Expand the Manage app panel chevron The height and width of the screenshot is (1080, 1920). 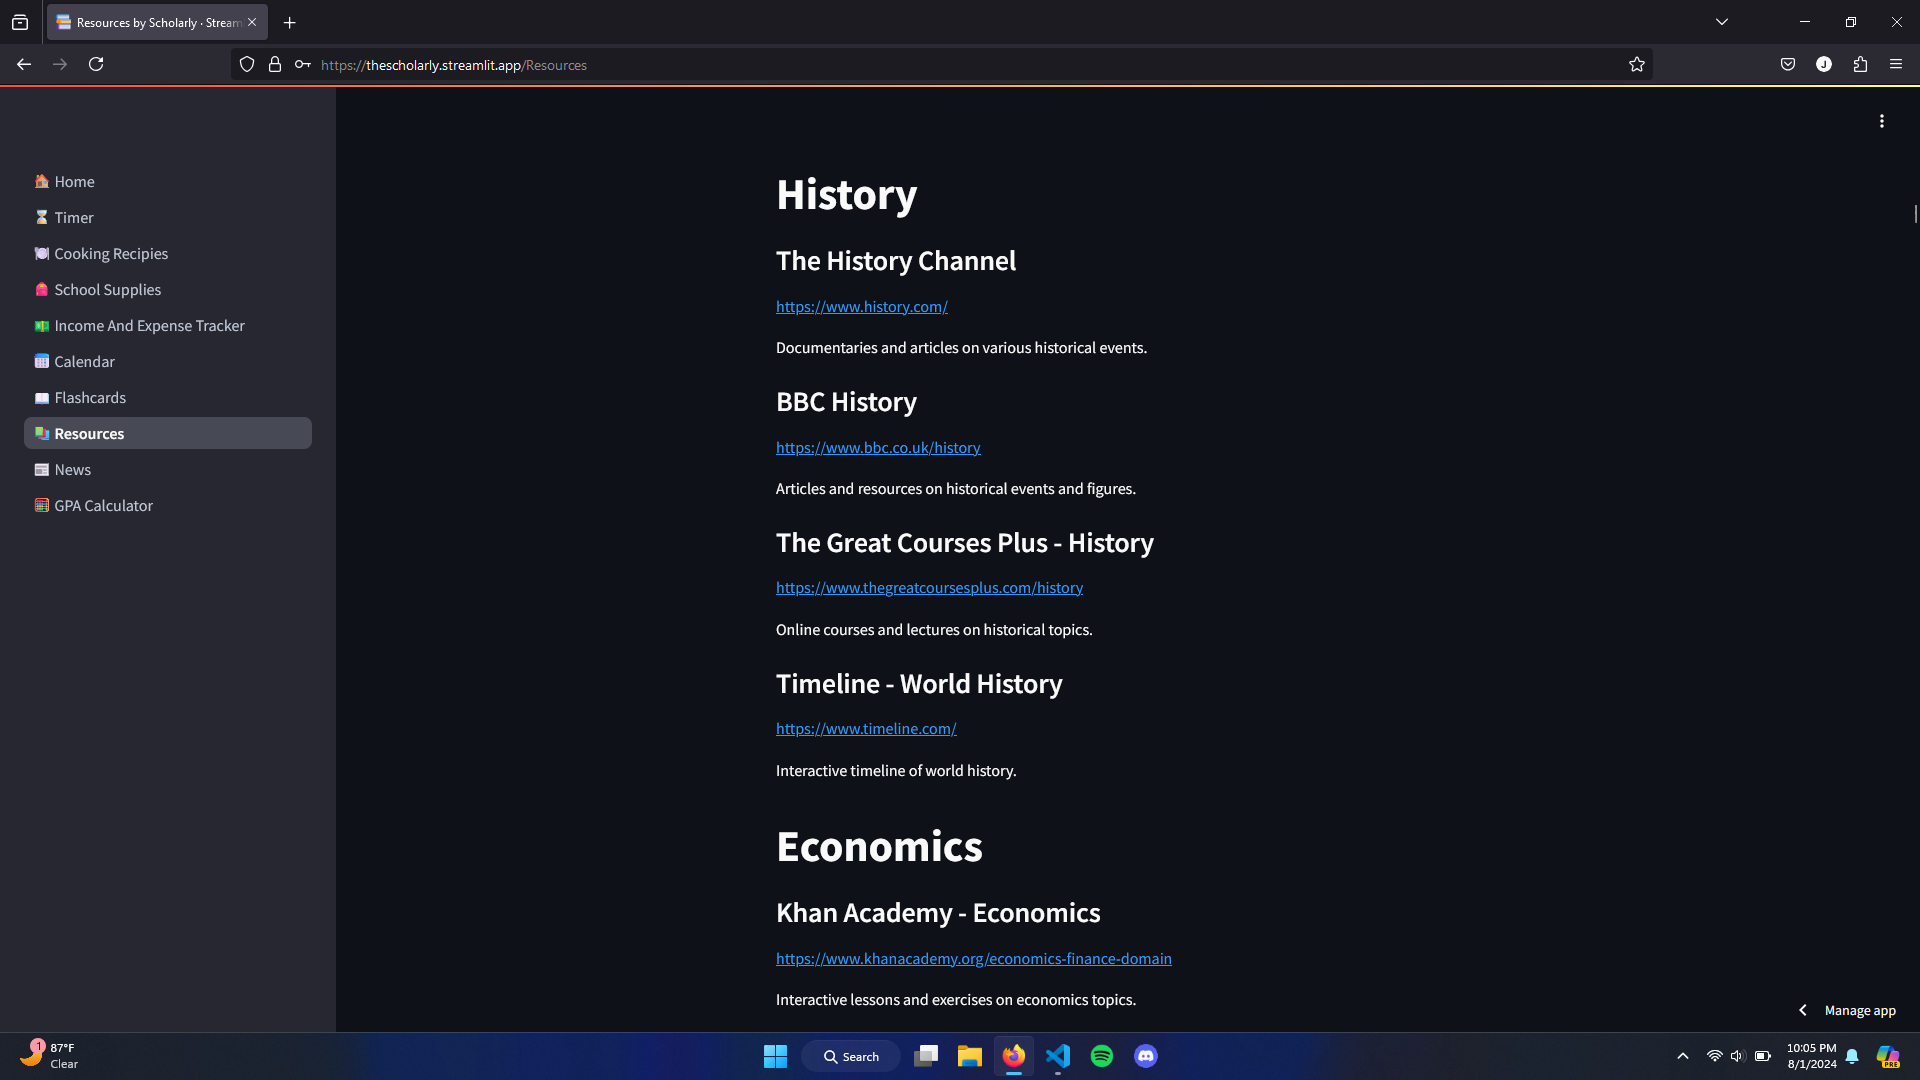click(x=1803, y=1010)
